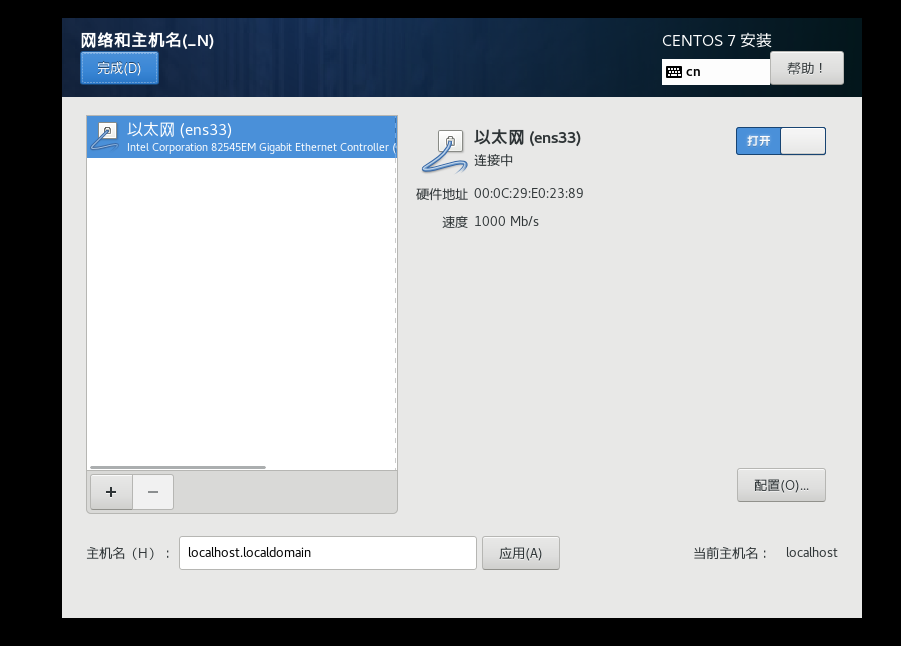
Task: Click the horizontal scrollbar below device list
Action: coord(180,466)
